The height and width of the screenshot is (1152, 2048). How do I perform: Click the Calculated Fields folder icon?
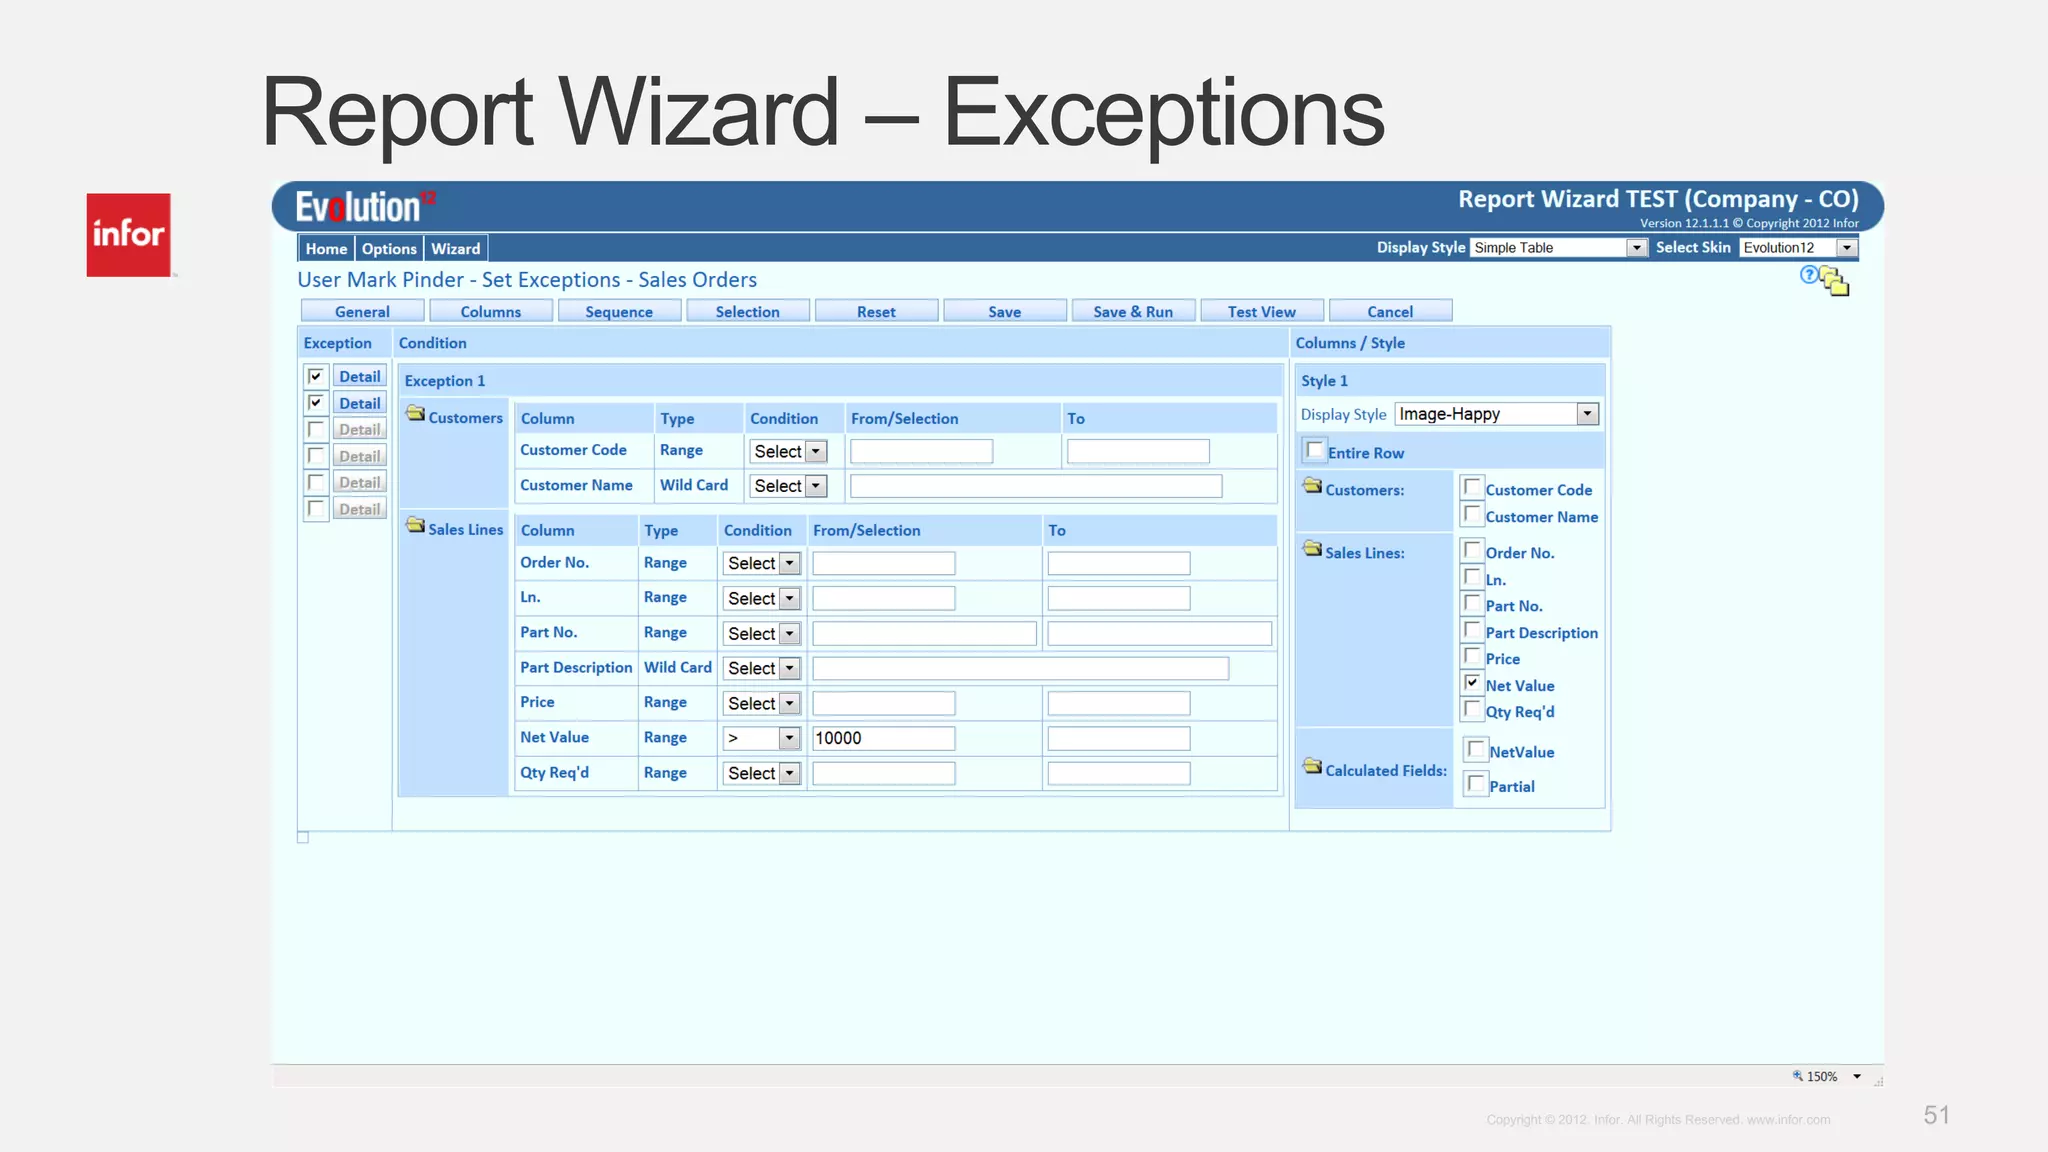tap(1312, 767)
